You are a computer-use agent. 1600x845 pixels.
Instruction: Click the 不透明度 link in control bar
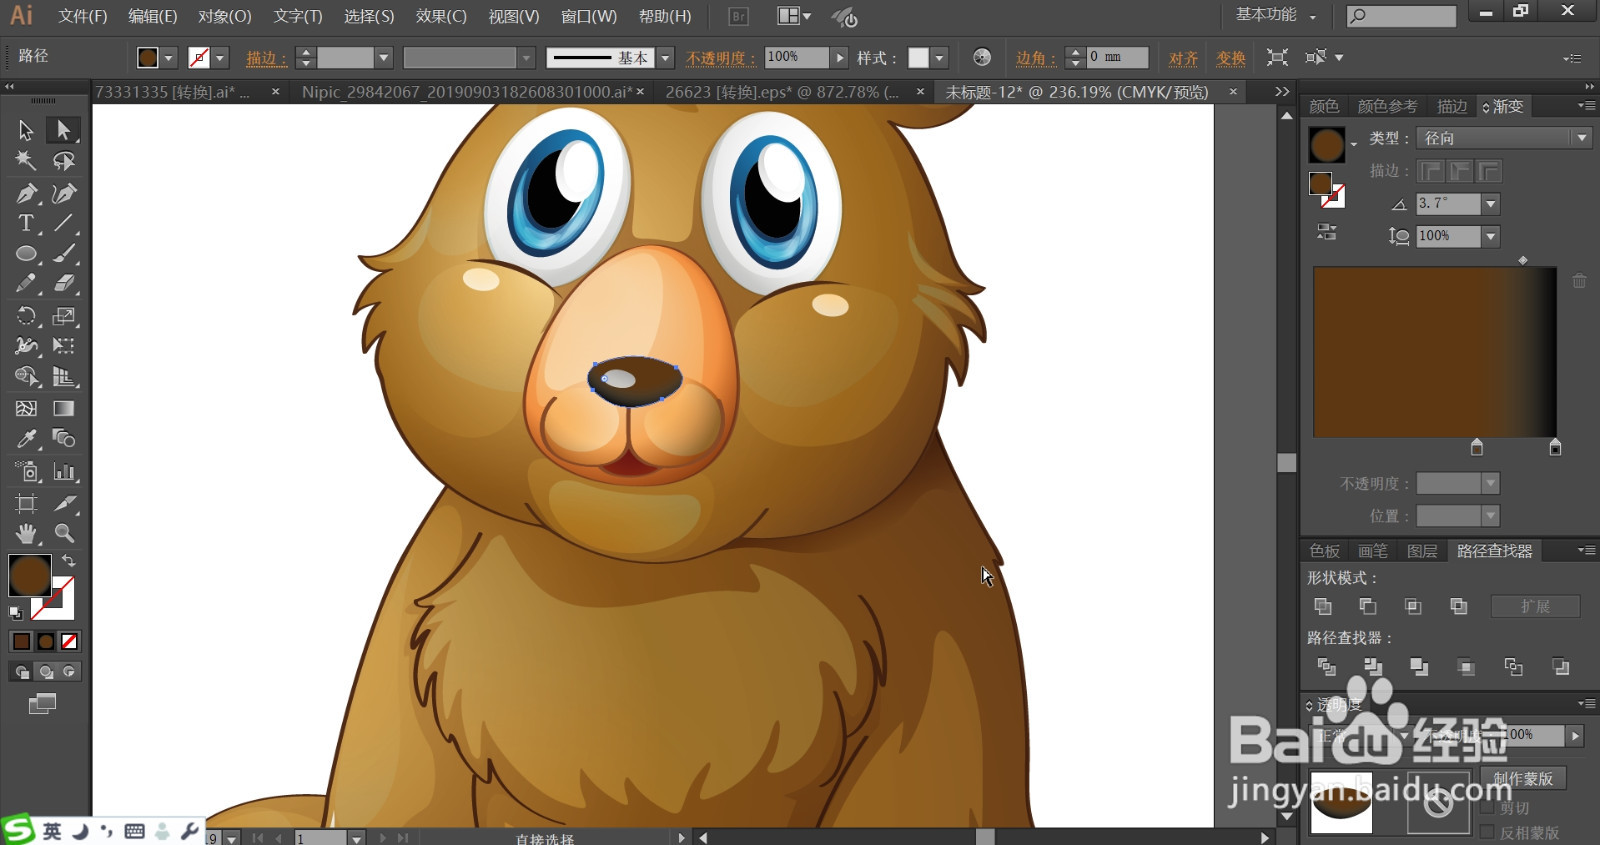[720, 58]
